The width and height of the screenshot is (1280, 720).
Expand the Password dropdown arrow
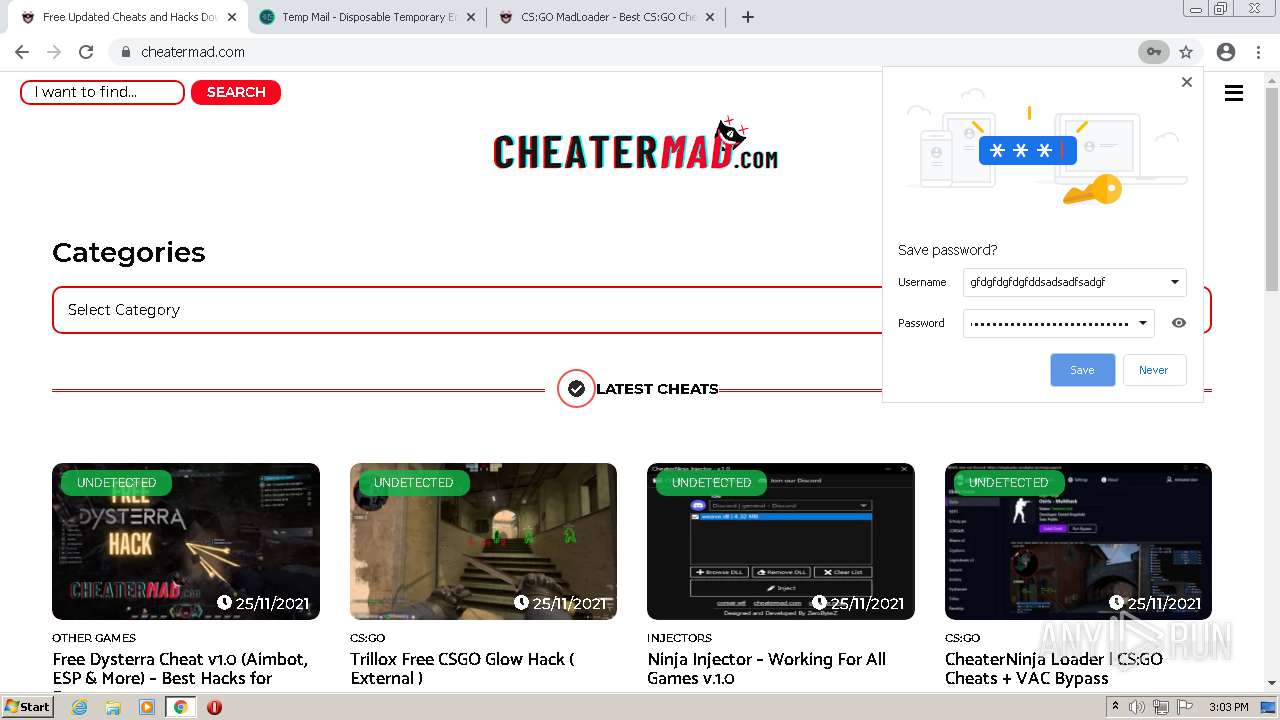click(1143, 323)
